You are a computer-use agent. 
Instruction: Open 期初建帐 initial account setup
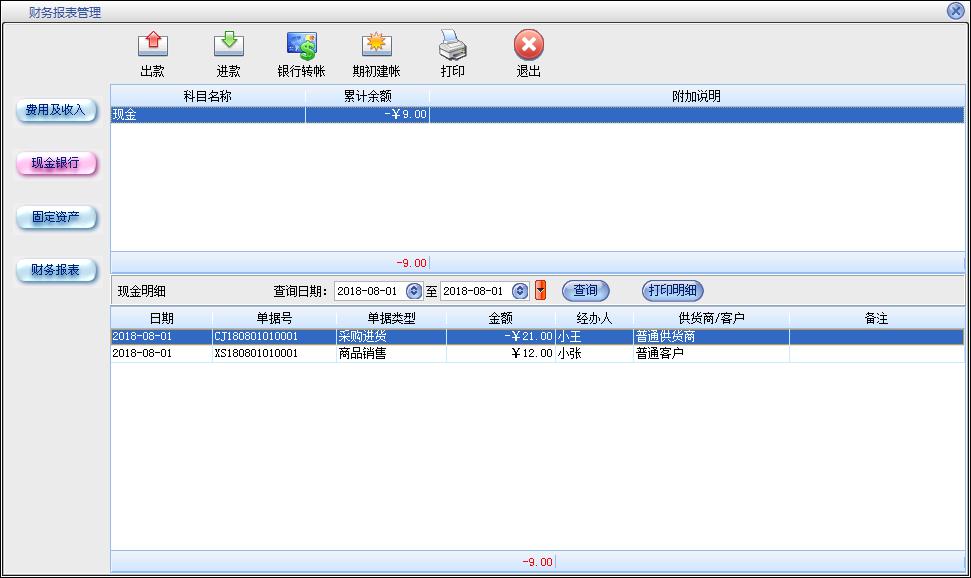tap(376, 46)
